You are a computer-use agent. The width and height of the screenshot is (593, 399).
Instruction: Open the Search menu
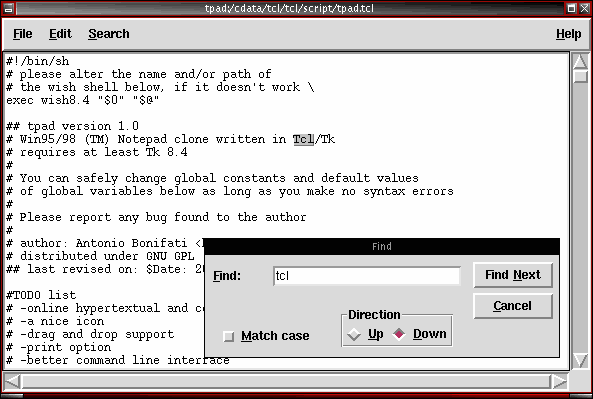(109, 34)
